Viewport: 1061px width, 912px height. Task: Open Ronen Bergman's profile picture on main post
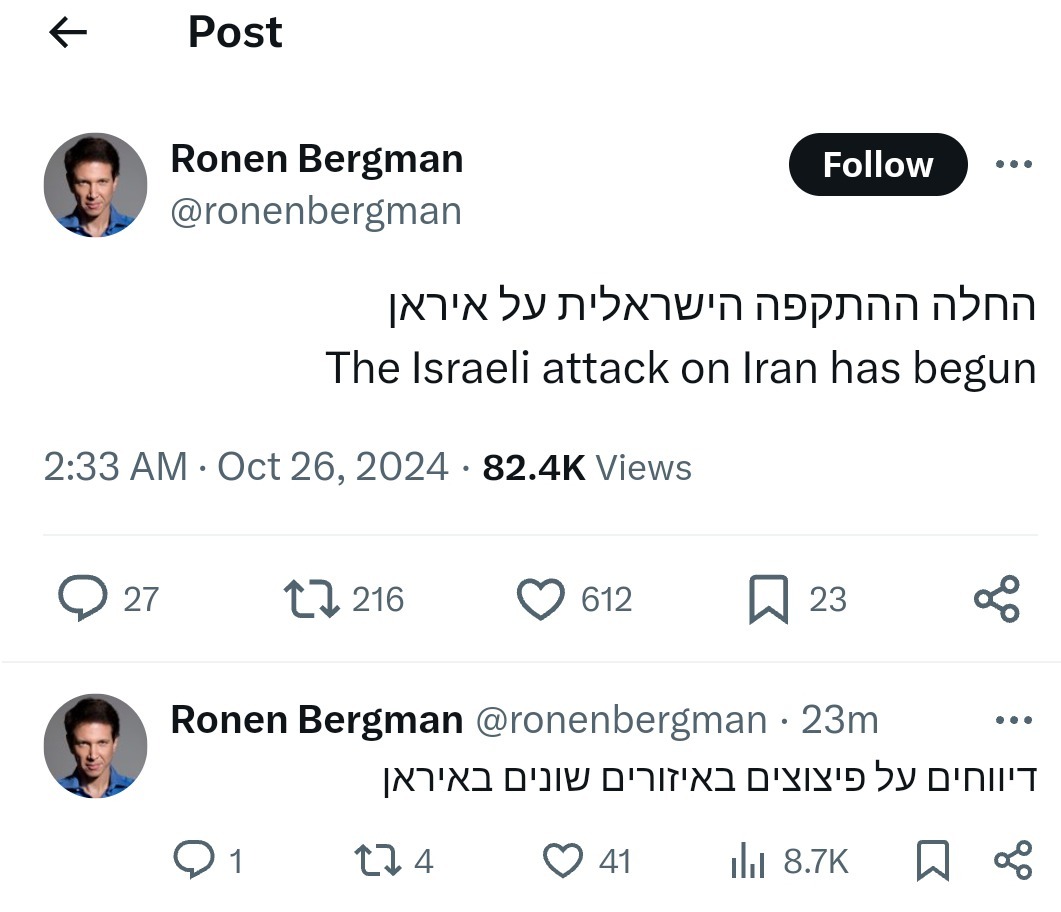click(x=95, y=185)
